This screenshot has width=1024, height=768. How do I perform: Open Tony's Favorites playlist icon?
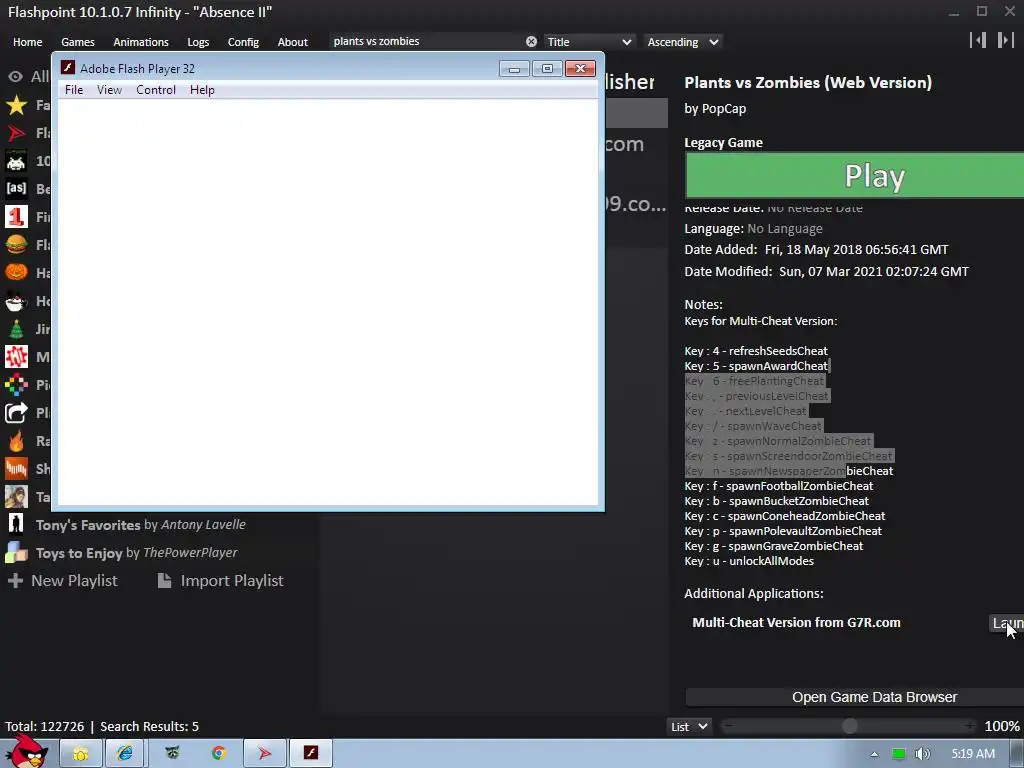16,524
